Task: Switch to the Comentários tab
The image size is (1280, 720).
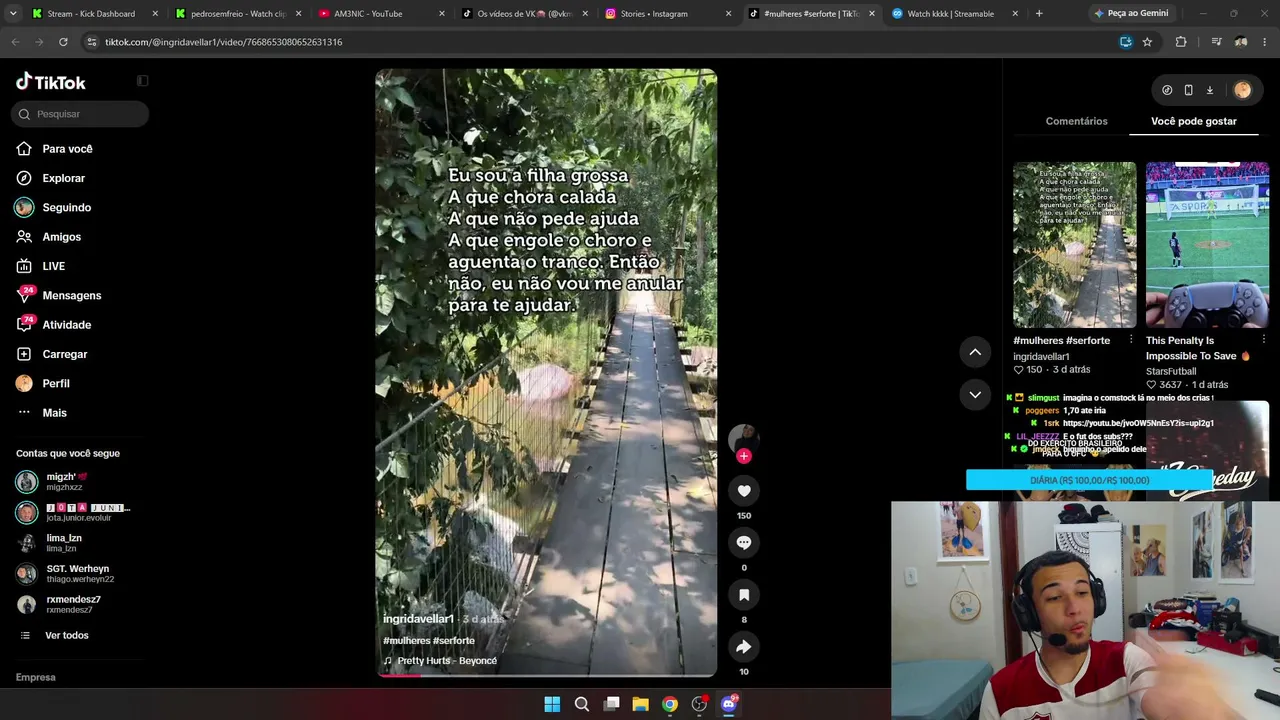Action: coord(1076,121)
